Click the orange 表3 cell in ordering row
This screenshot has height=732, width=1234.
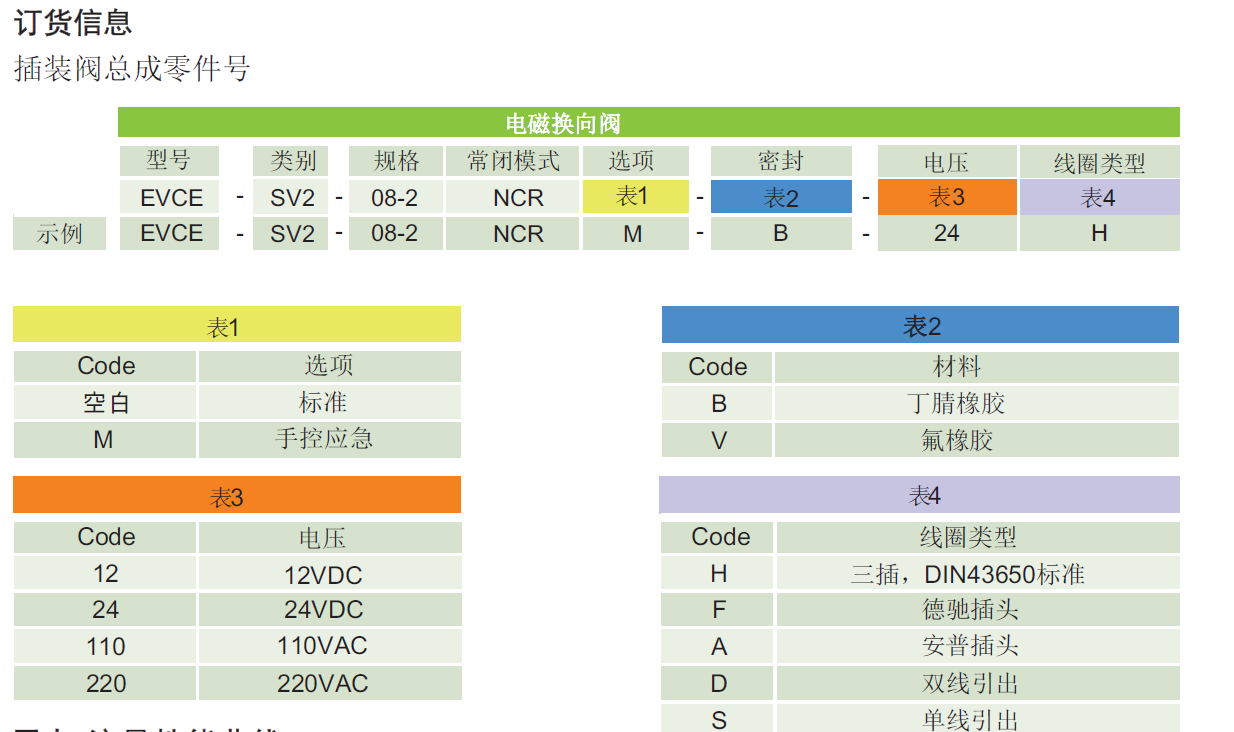[x=946, y=197]
